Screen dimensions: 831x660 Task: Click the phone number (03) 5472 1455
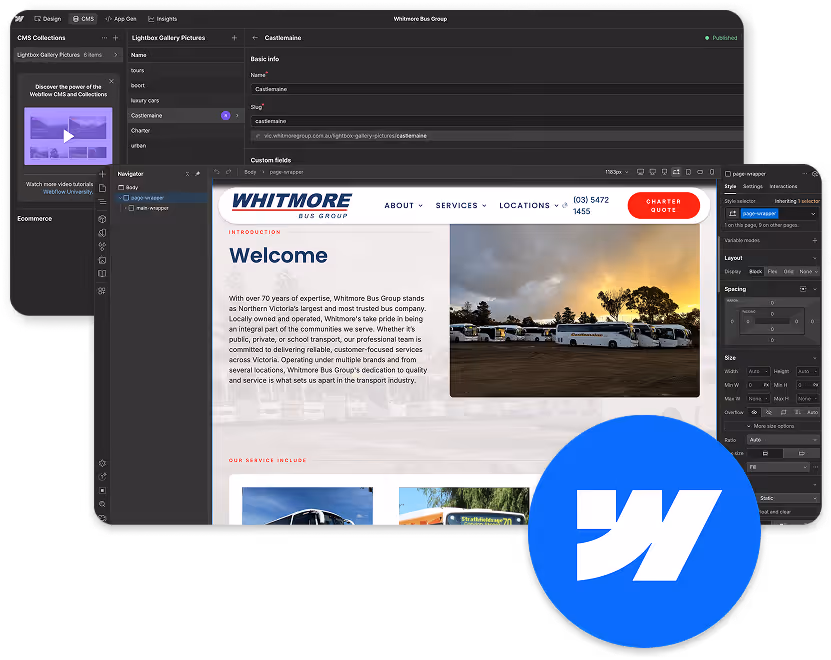(x=591, y=205)
